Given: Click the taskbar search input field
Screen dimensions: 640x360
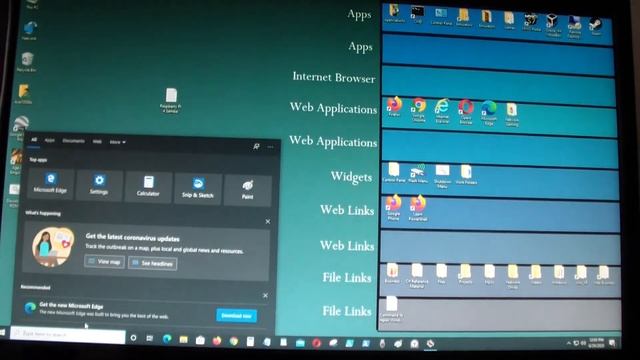Looking at the screenshot, I should pyautogui.click(x=68, y=334).
